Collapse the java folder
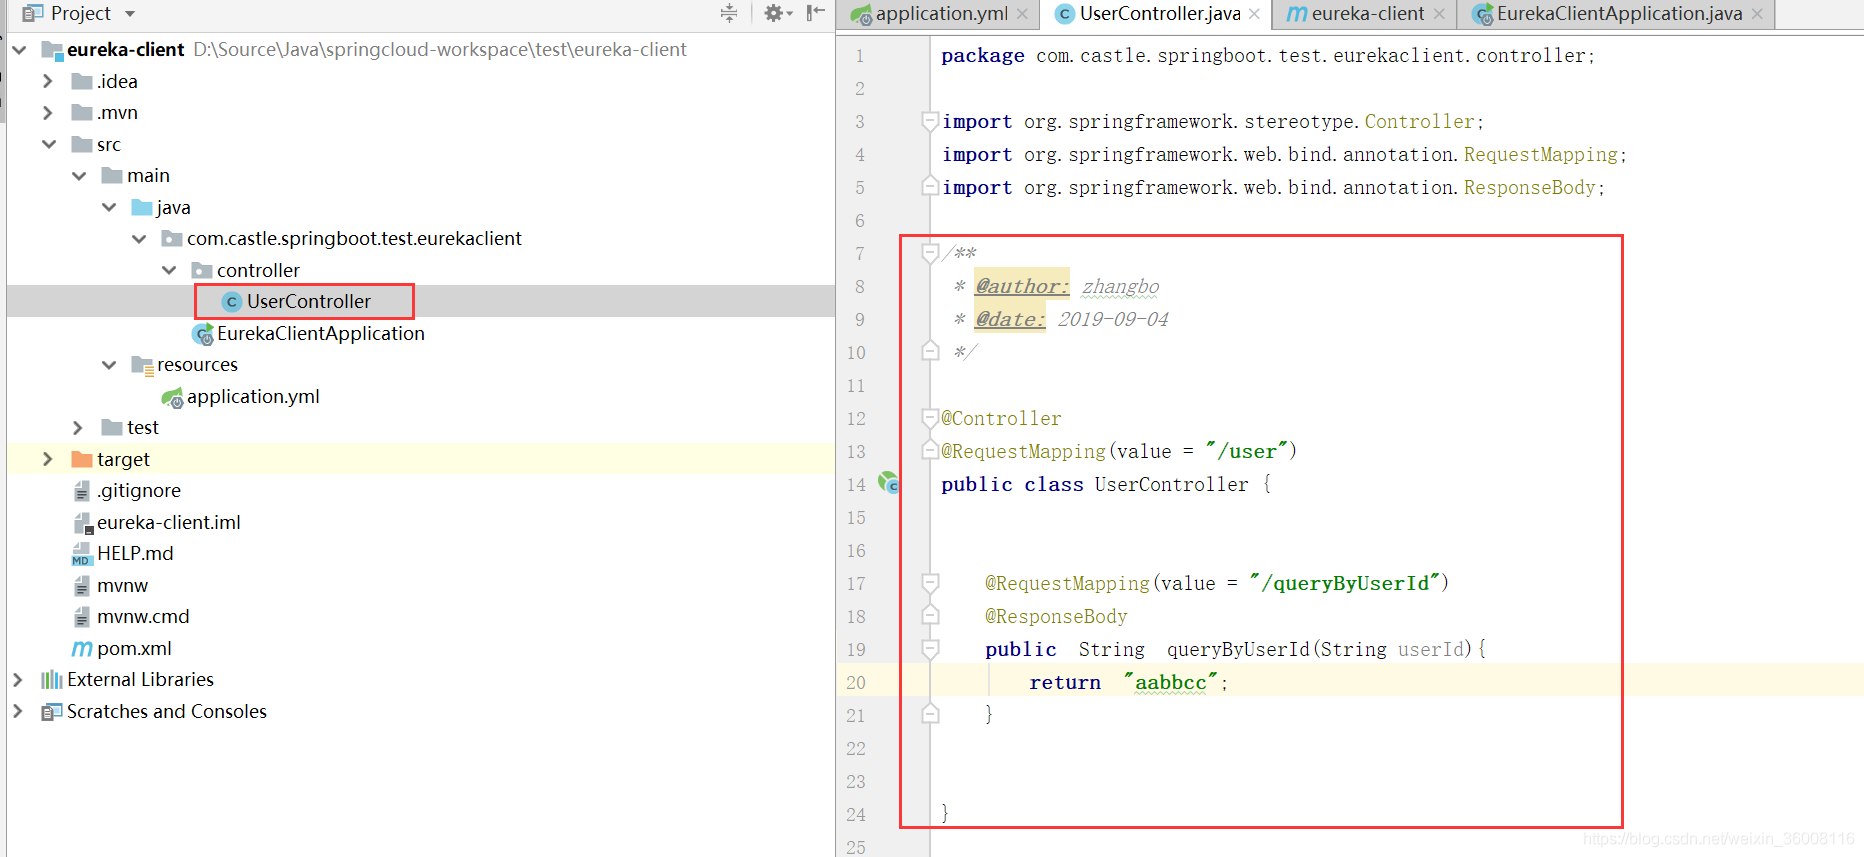Viewport: 1864px width, 857px height. 109,207
